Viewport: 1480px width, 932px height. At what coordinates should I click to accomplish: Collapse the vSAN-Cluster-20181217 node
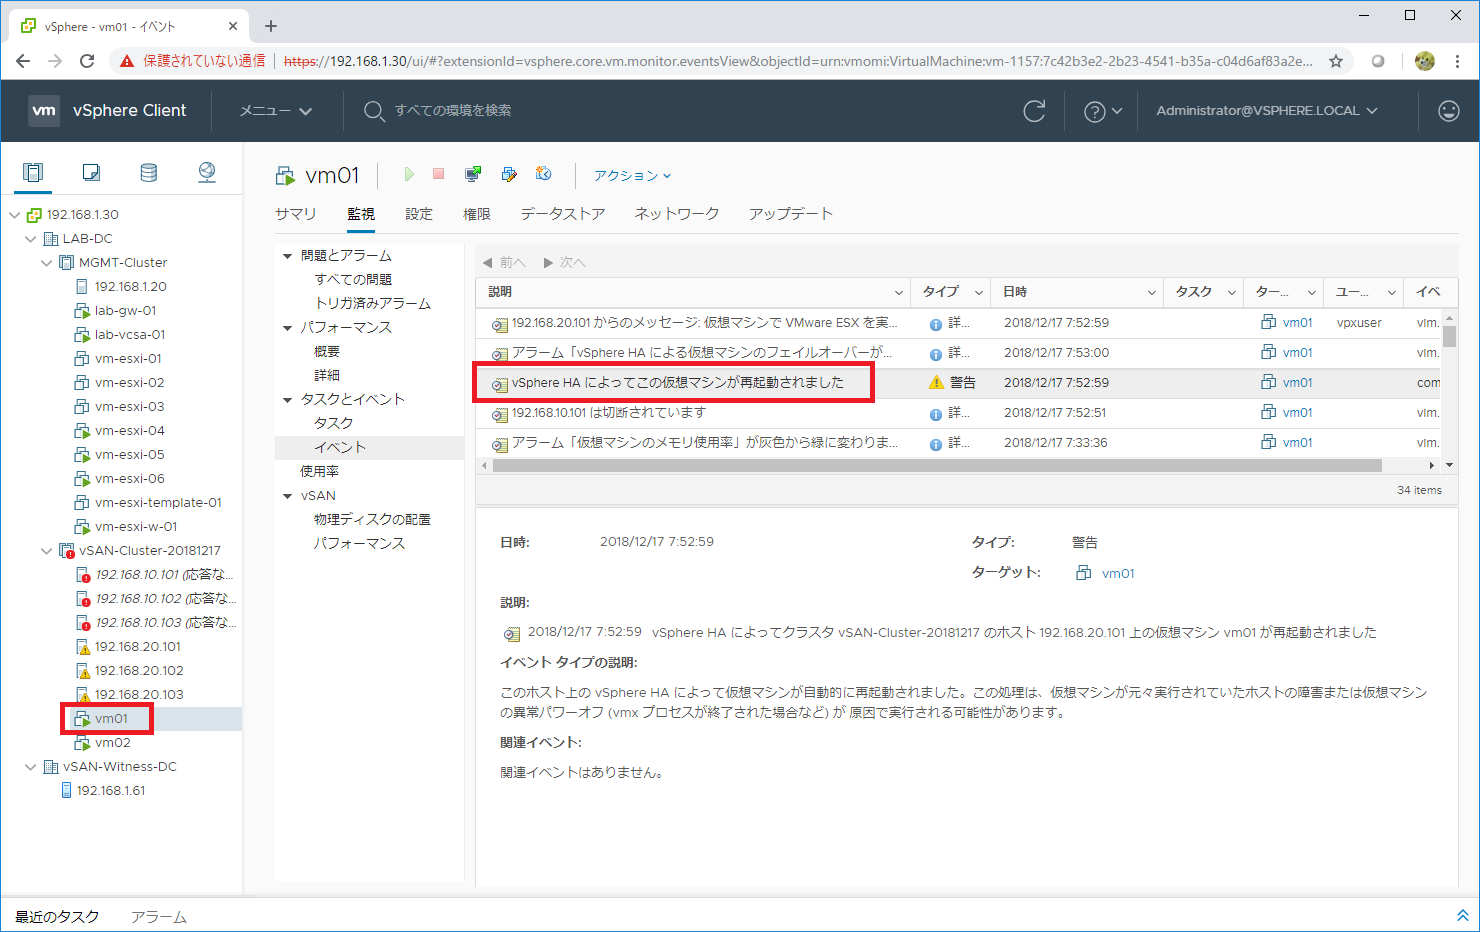(47, 551)
